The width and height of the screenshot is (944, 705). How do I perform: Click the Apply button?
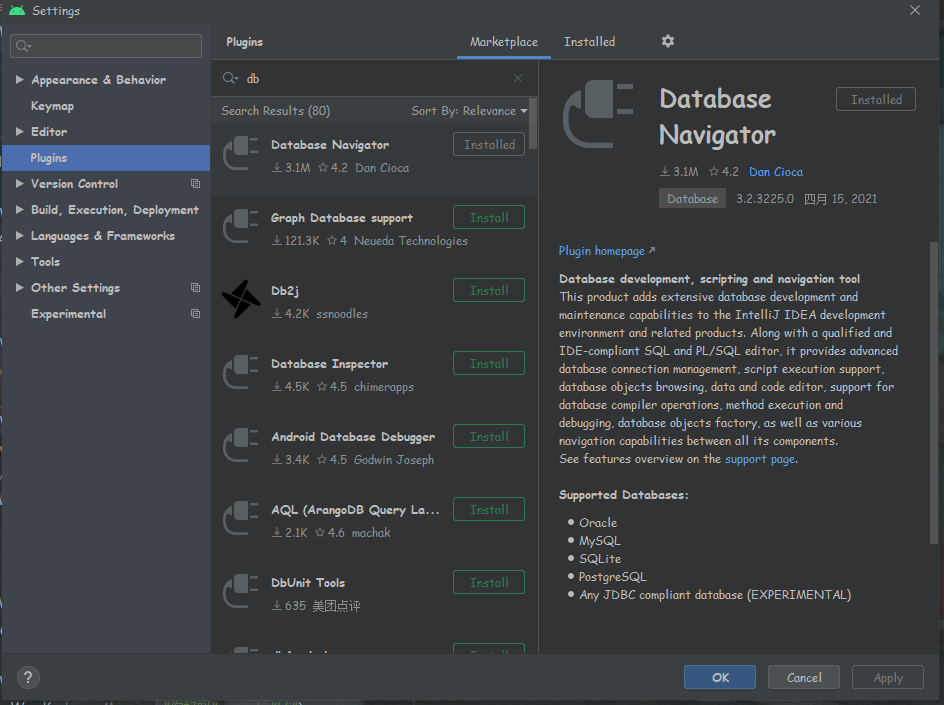pos(888,677)
